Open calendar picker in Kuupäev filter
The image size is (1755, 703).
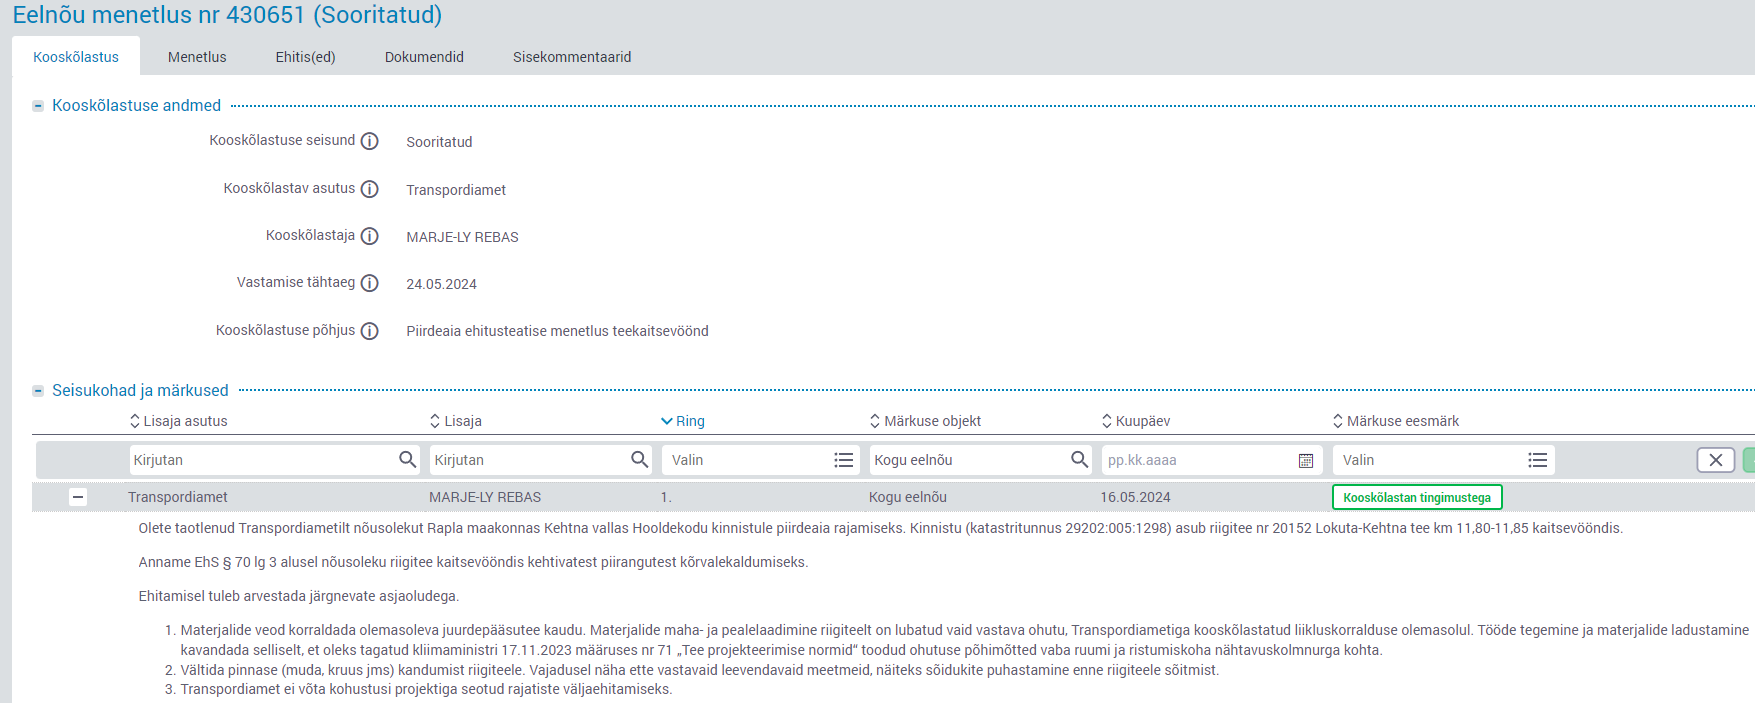1305,460
